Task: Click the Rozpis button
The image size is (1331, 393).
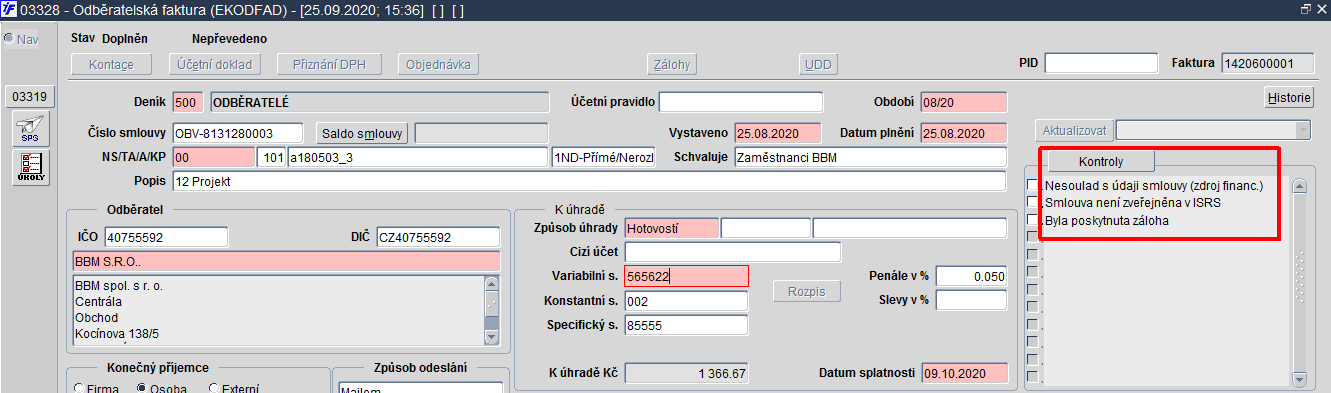Action: 807,291
